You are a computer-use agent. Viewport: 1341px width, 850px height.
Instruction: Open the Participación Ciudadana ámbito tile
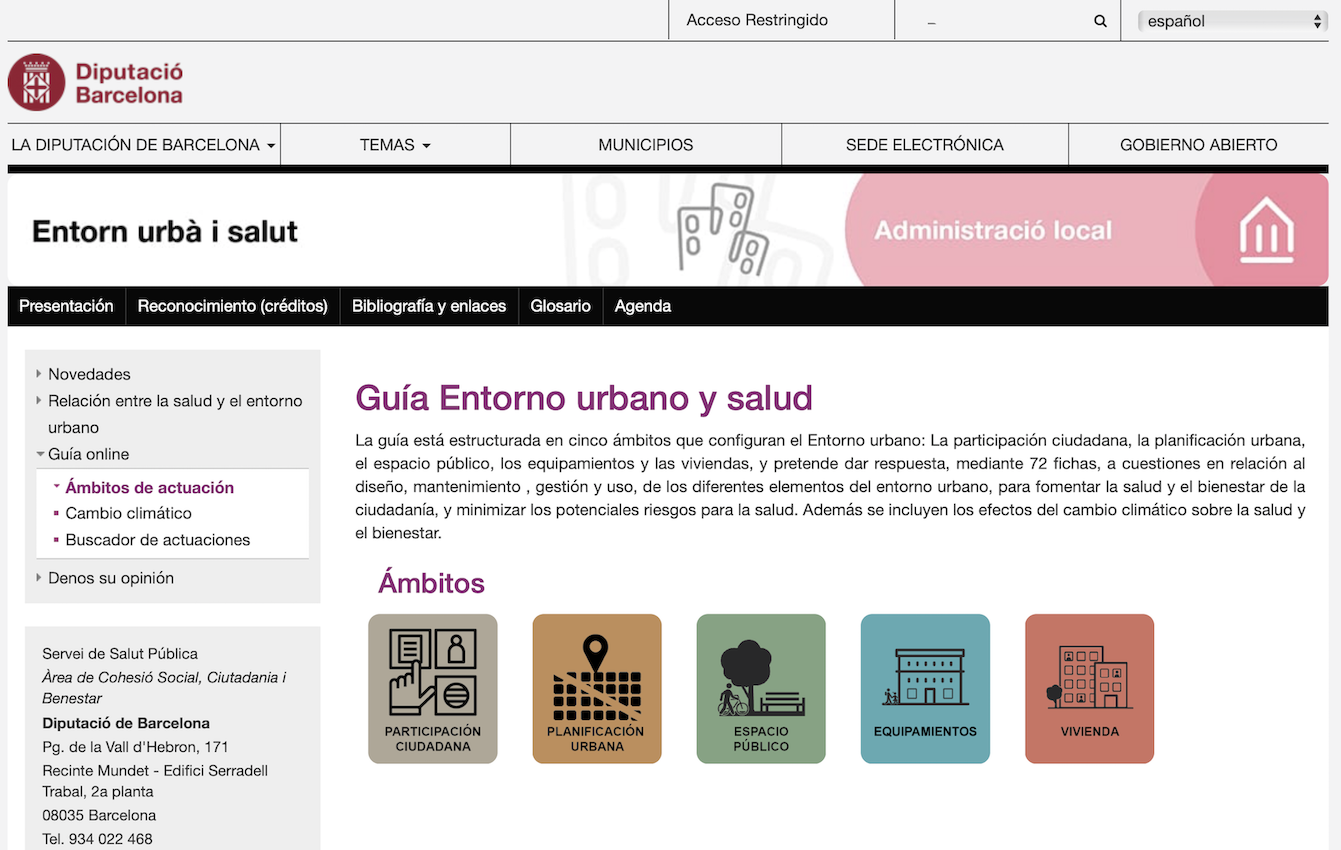click(x=433, y=688)
